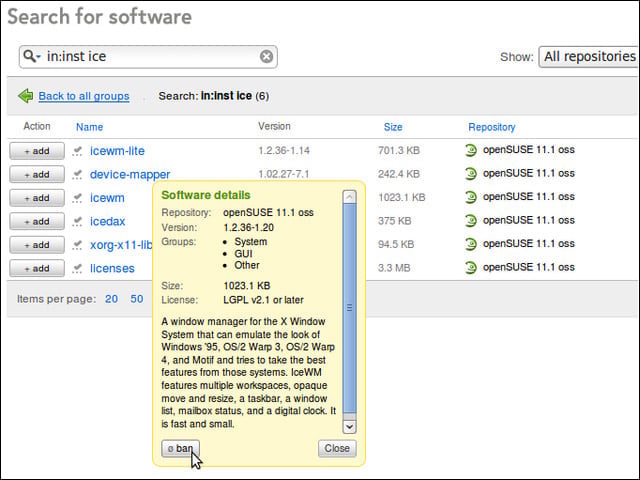Clear the search field with X icon

tap(266, 56)
